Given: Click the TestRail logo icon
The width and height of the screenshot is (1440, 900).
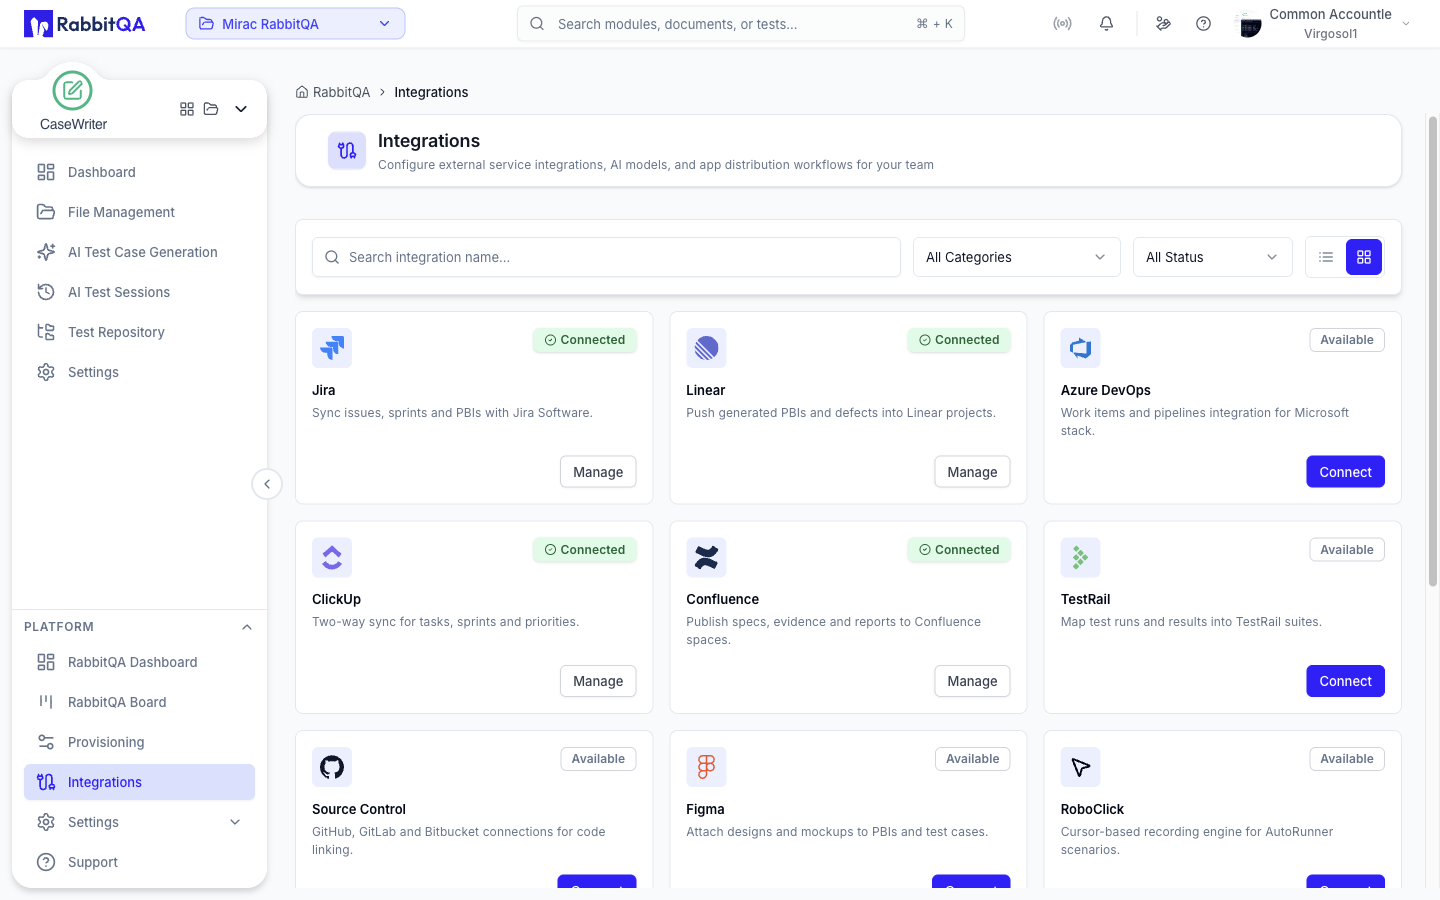Looking at the screenshot, I should 1080,557.
